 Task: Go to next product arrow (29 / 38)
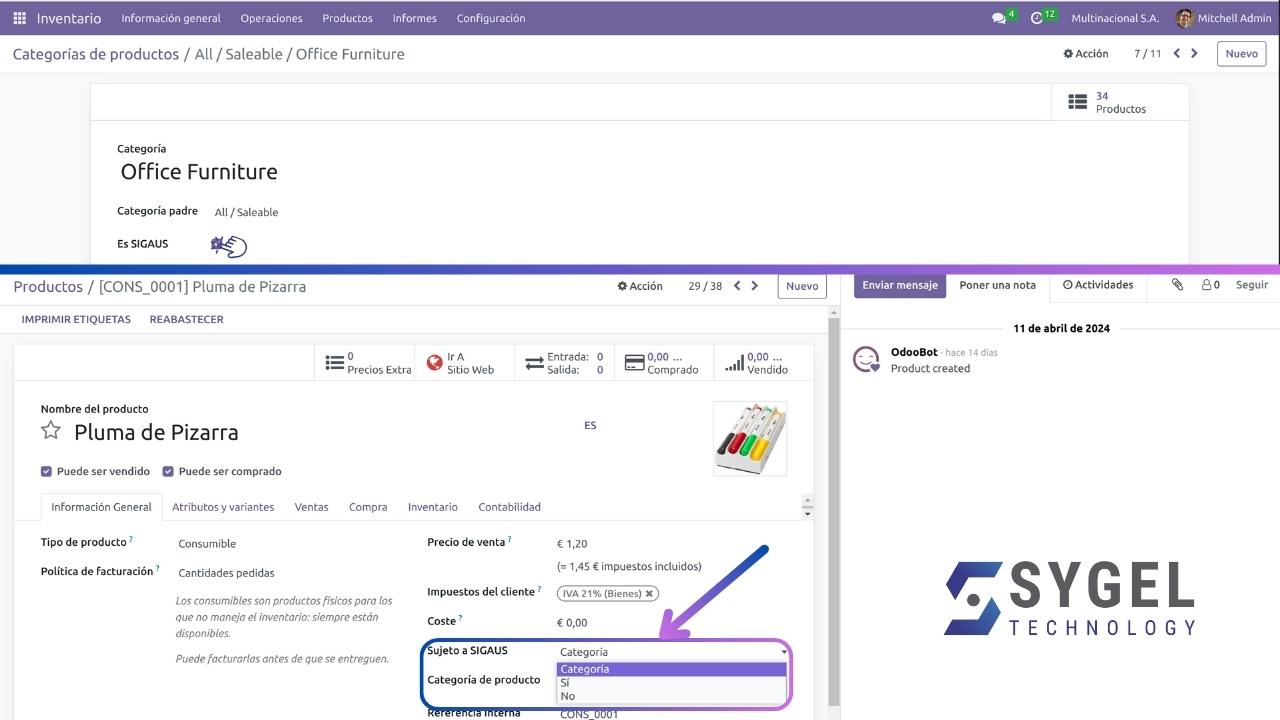(755, 286)
